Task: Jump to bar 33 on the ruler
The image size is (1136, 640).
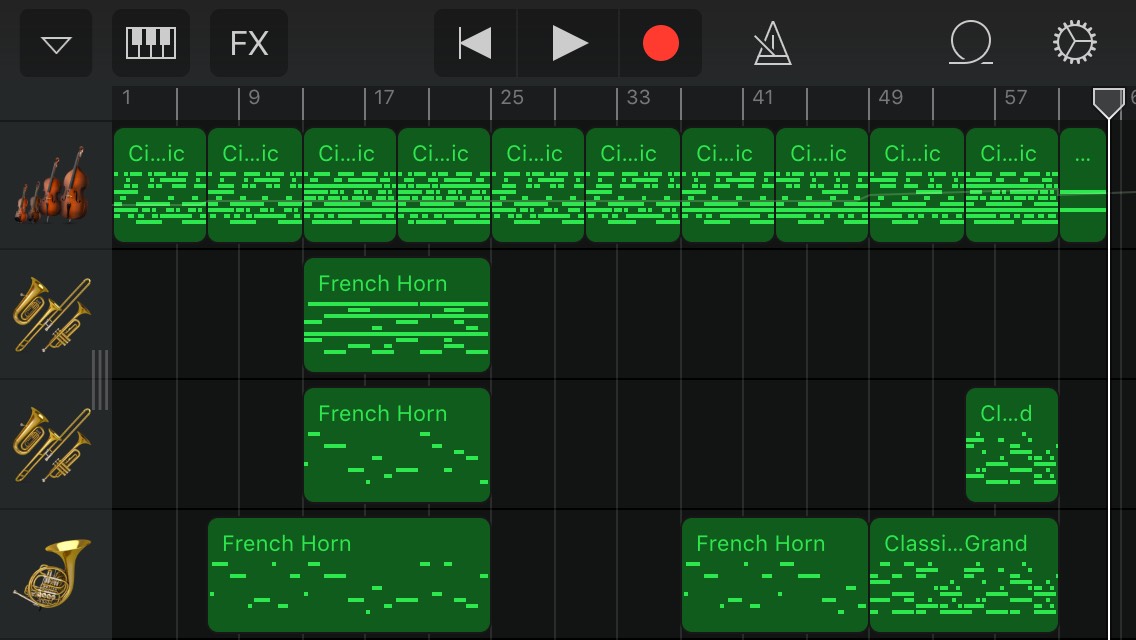Action: click(x=638, y=97)
